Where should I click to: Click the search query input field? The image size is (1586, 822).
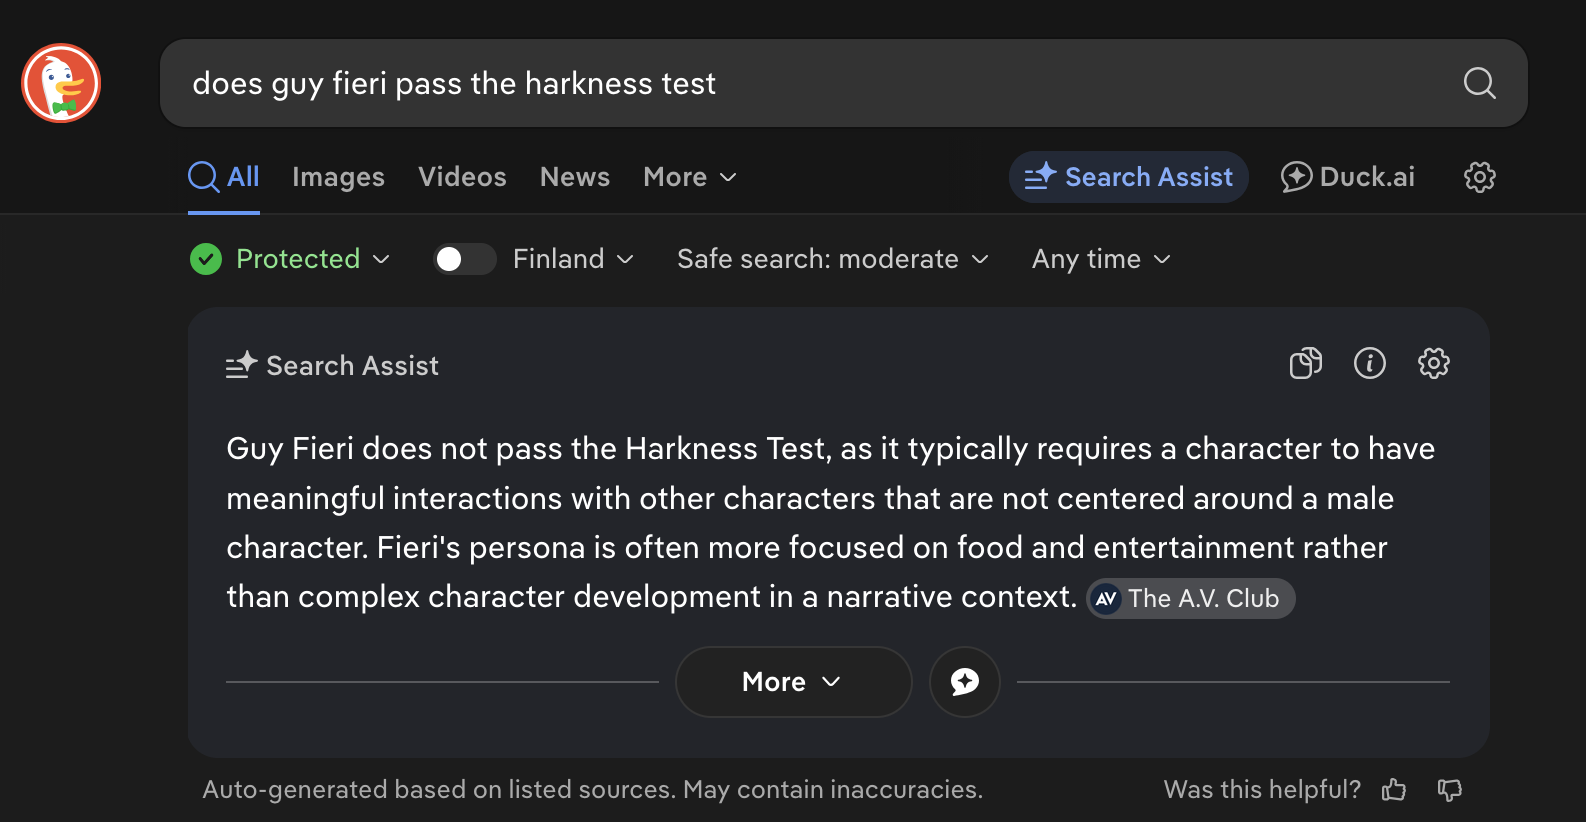click(800, 83)
